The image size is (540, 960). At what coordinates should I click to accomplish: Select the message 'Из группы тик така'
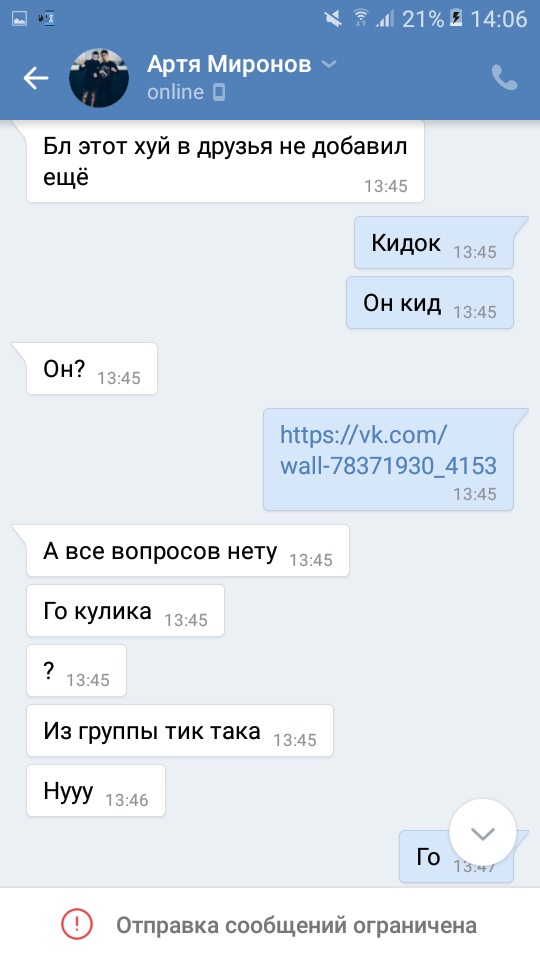(179, 730)
